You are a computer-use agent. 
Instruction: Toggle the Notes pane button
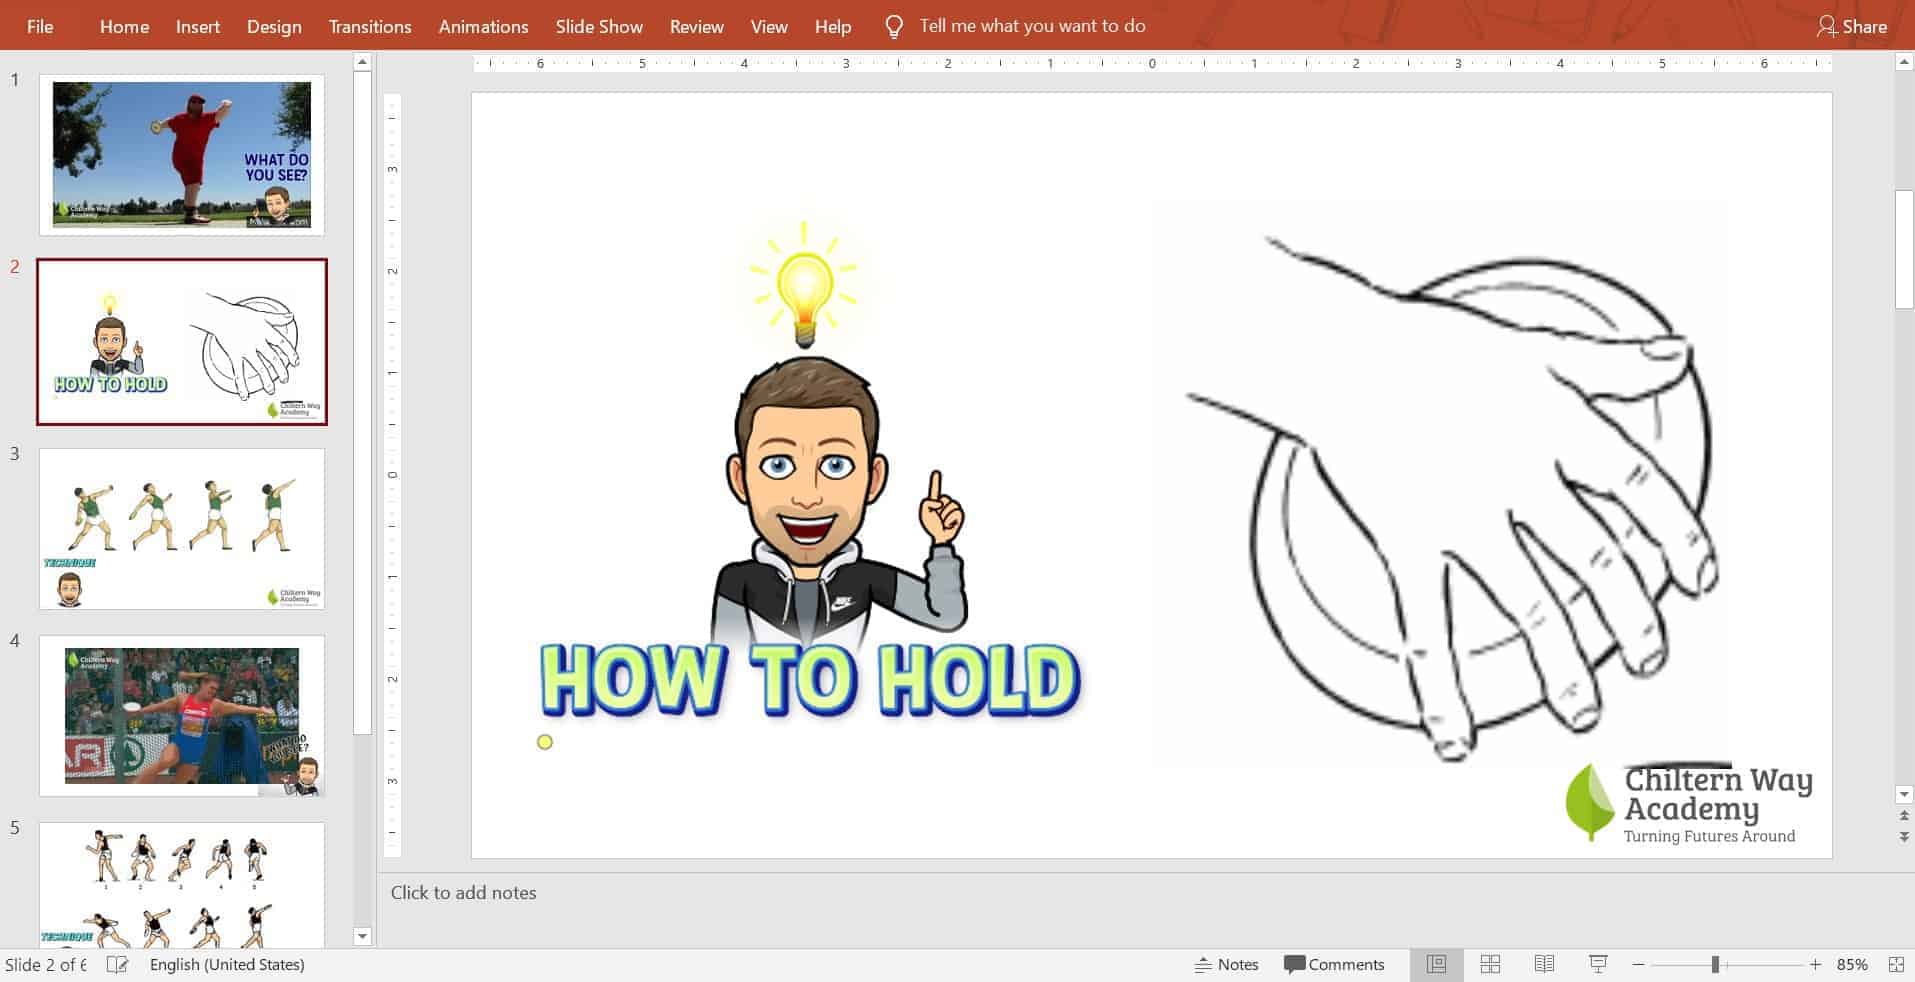coord(1226,965)
